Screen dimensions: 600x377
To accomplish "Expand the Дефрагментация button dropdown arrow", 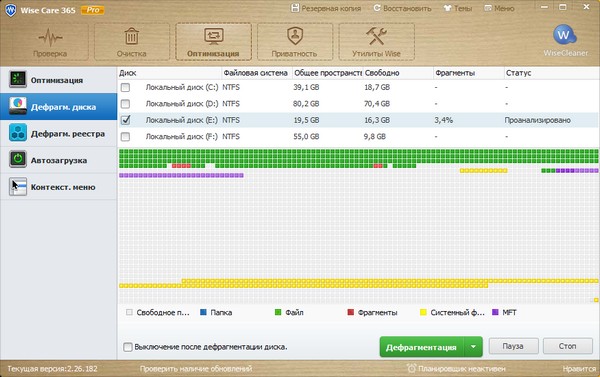I will (x=473, y=347).
